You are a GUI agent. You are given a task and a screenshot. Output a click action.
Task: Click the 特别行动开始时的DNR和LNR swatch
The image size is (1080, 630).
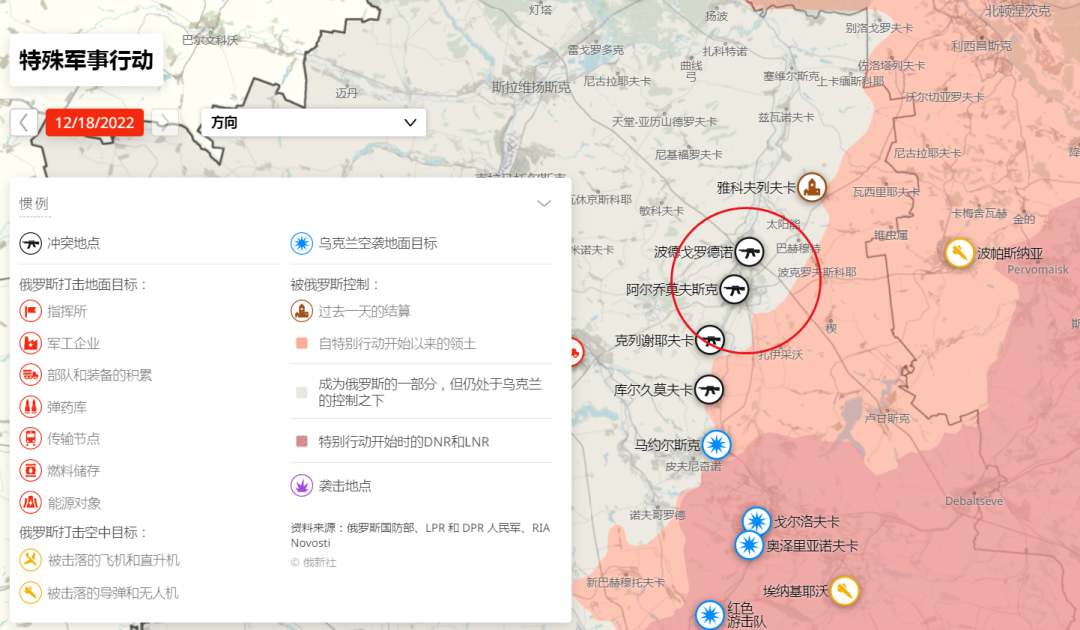pyautogui.click(x=302, y=441)
